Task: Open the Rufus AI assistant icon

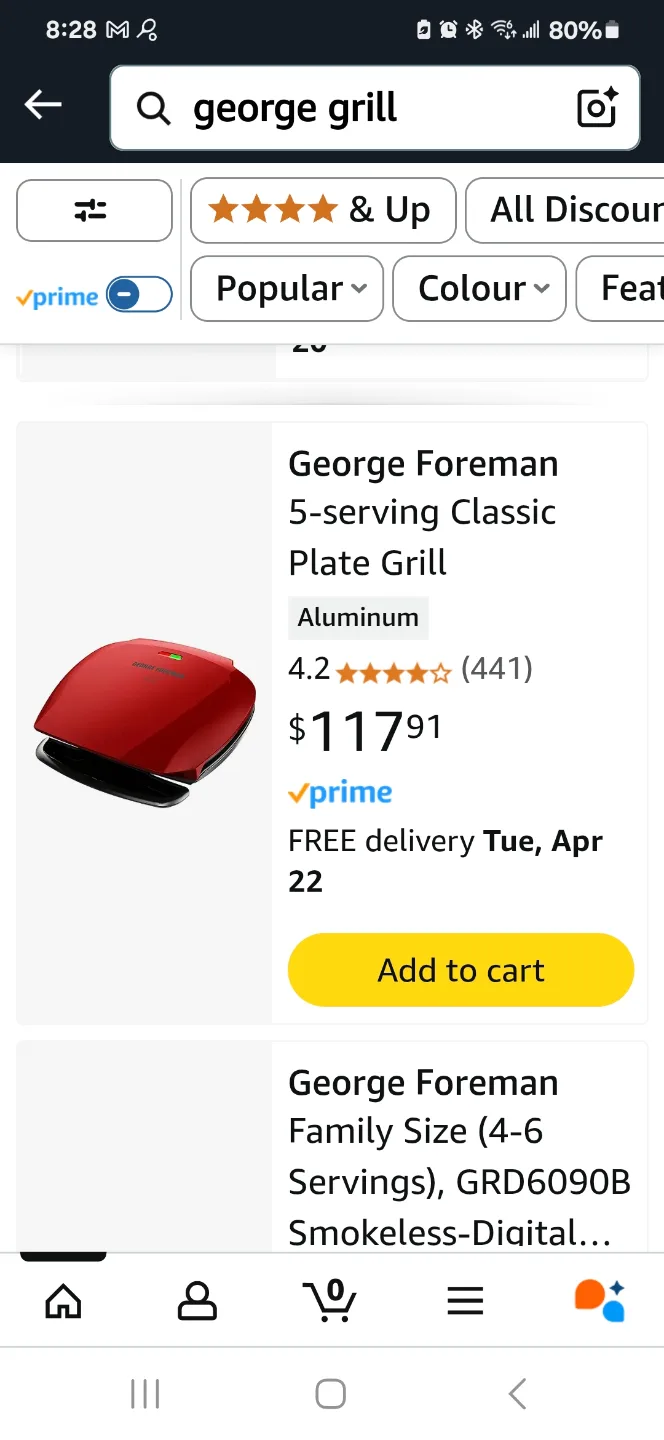Action: [x=598, y=1299]
